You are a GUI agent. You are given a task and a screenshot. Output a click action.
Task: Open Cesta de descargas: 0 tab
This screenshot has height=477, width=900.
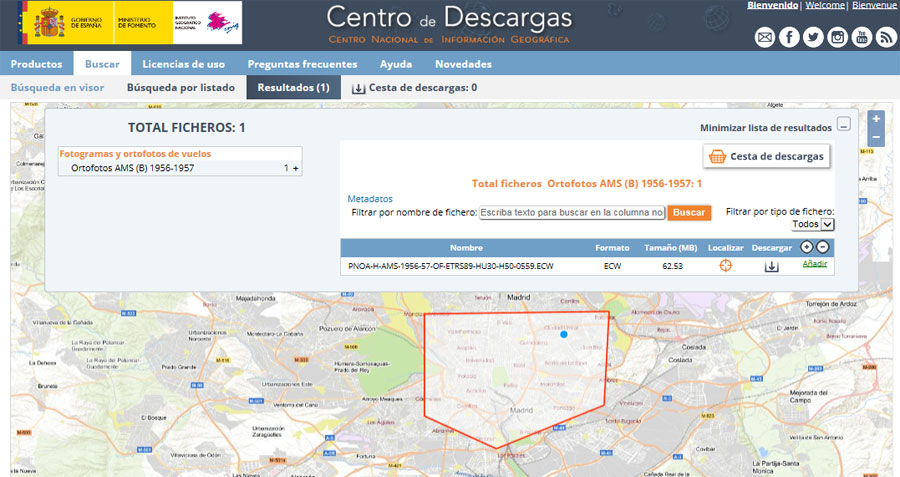pos(422,87)
